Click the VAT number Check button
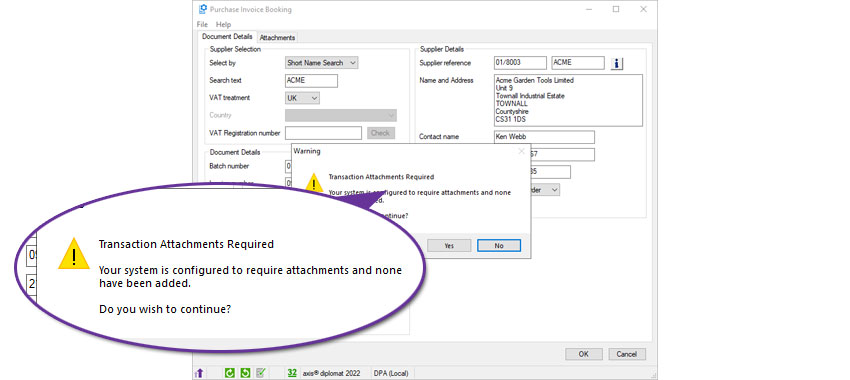The width and height of the screenshot is (850, 380). coord(381,133)
